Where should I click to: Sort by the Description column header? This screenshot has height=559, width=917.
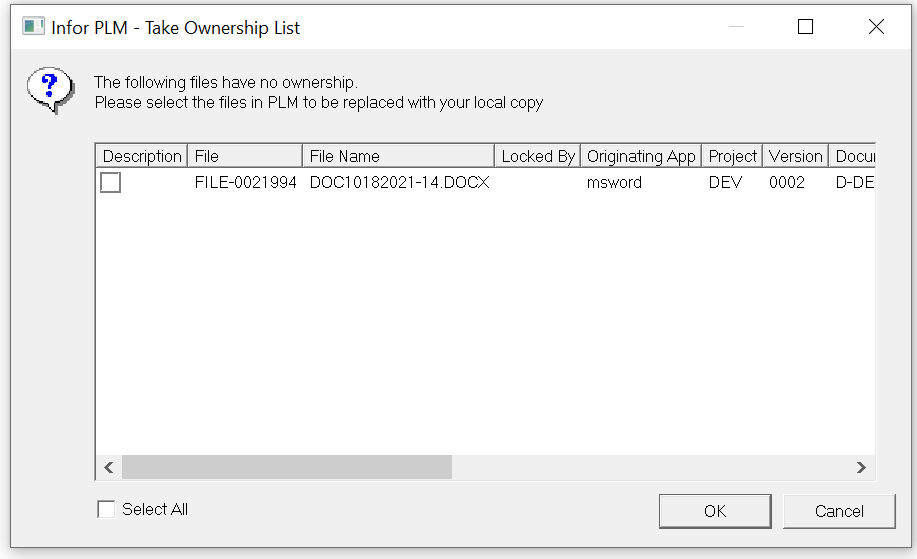pyautogui.click(x=142, y=156)
